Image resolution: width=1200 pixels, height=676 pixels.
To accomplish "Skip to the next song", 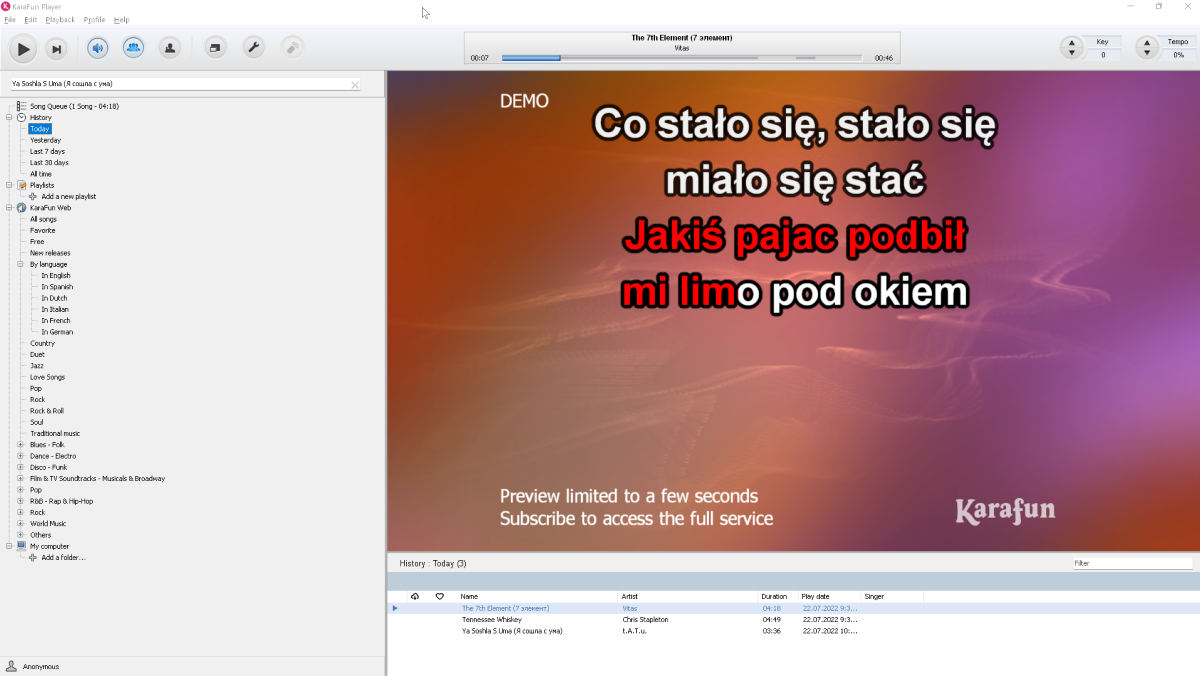I will [57, 48].
